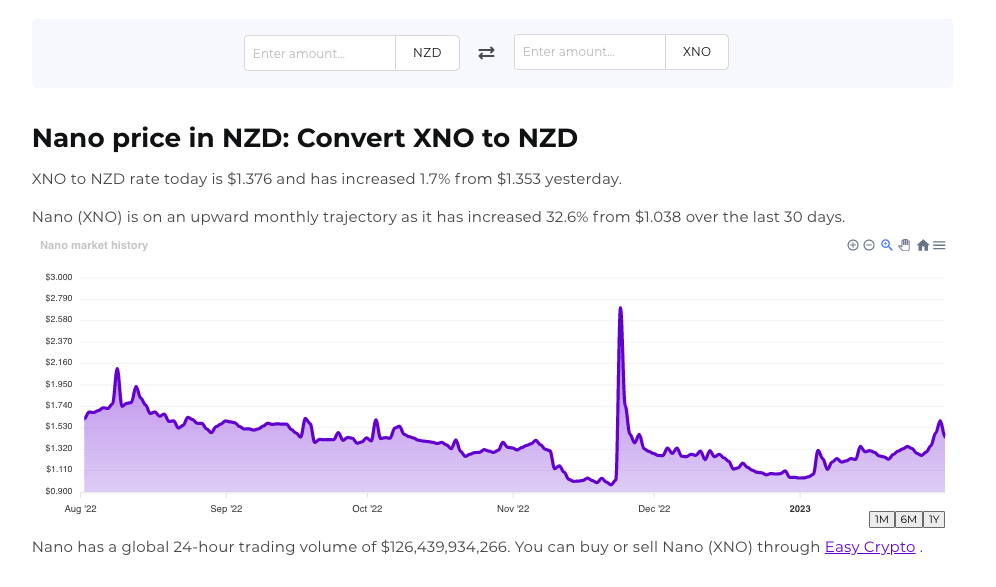This screenshot has width=996, height=587.
Task: Select the zoom out tool on the chart
Action: tap(868, 245)
